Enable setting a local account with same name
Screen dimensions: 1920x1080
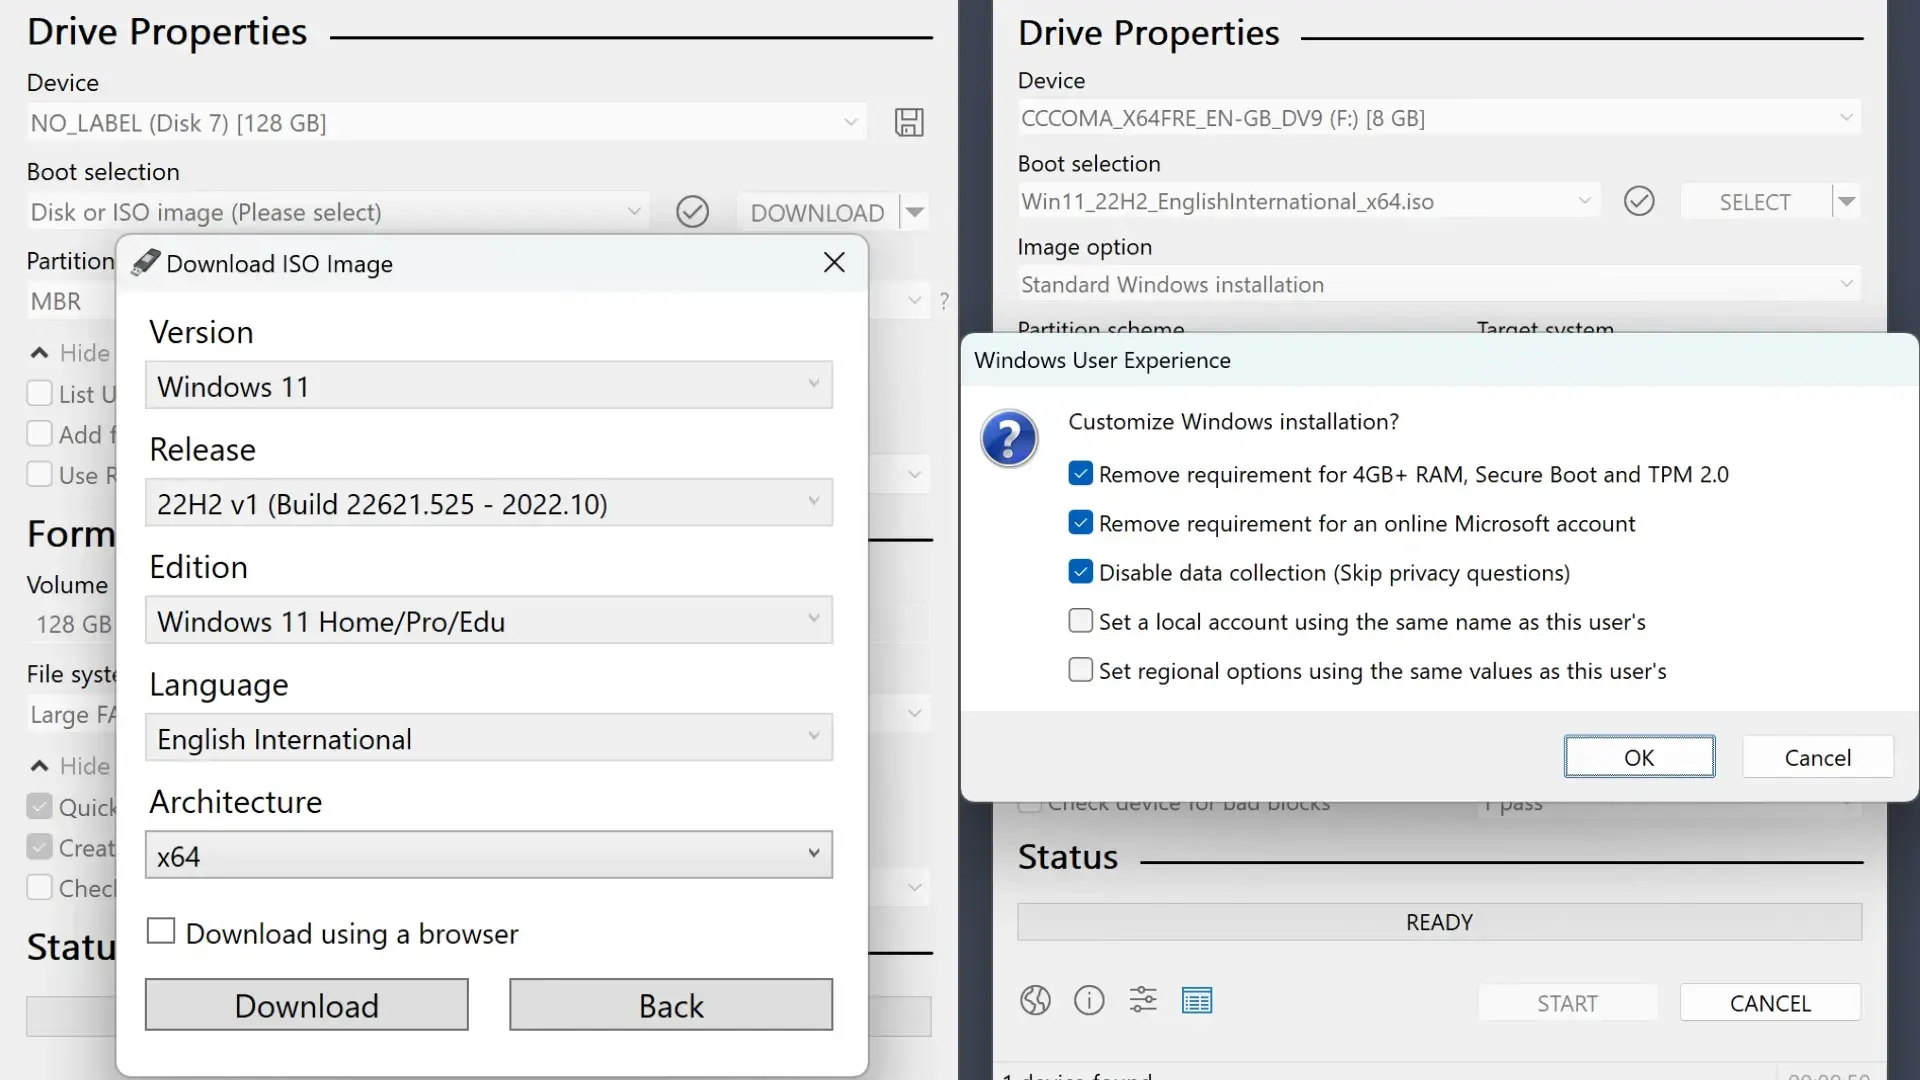click(1079, 621)
